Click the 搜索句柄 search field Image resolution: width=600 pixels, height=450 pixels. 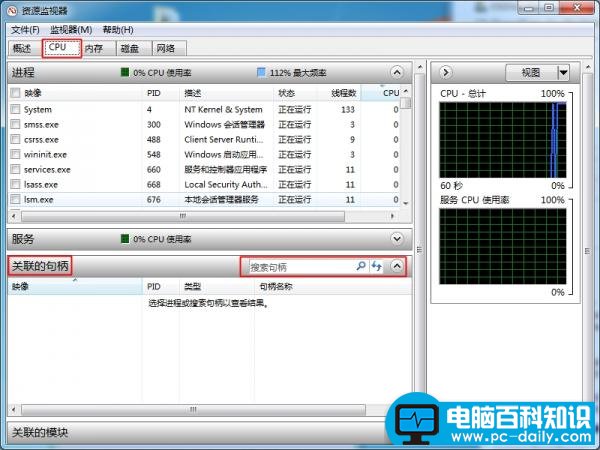[x=302, y=267]
